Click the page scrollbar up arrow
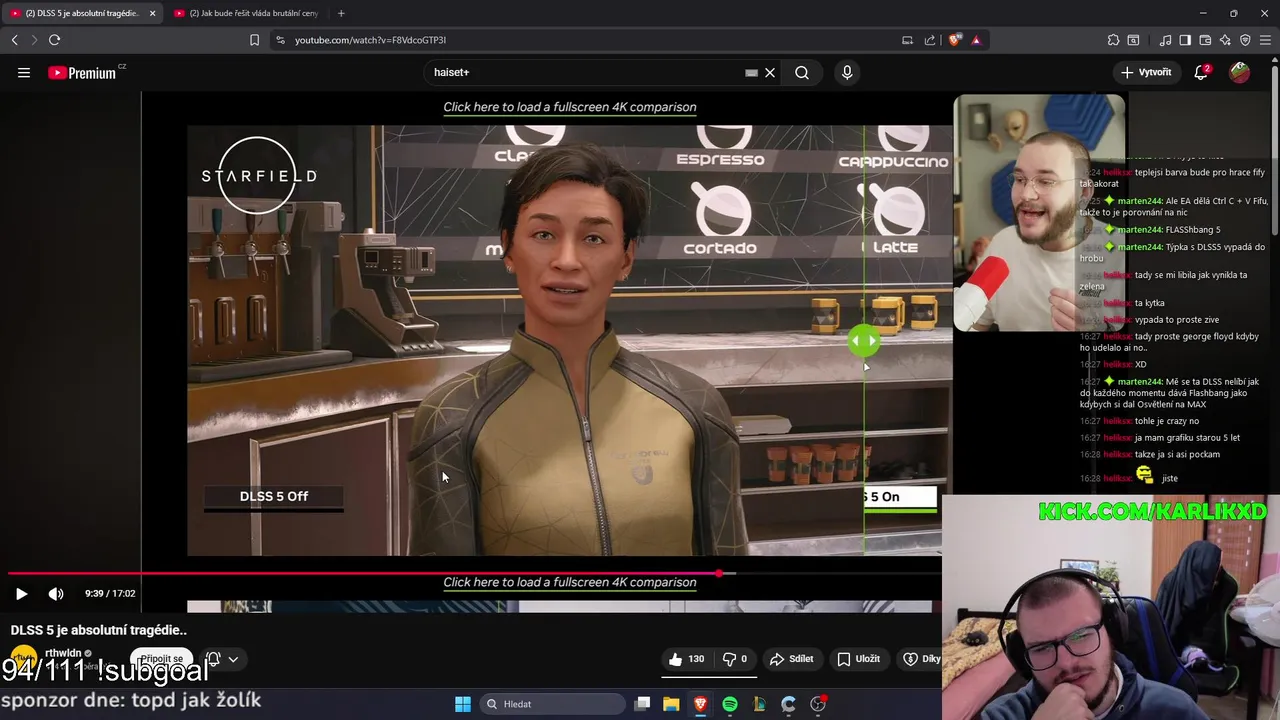 tap(1274, 61)
